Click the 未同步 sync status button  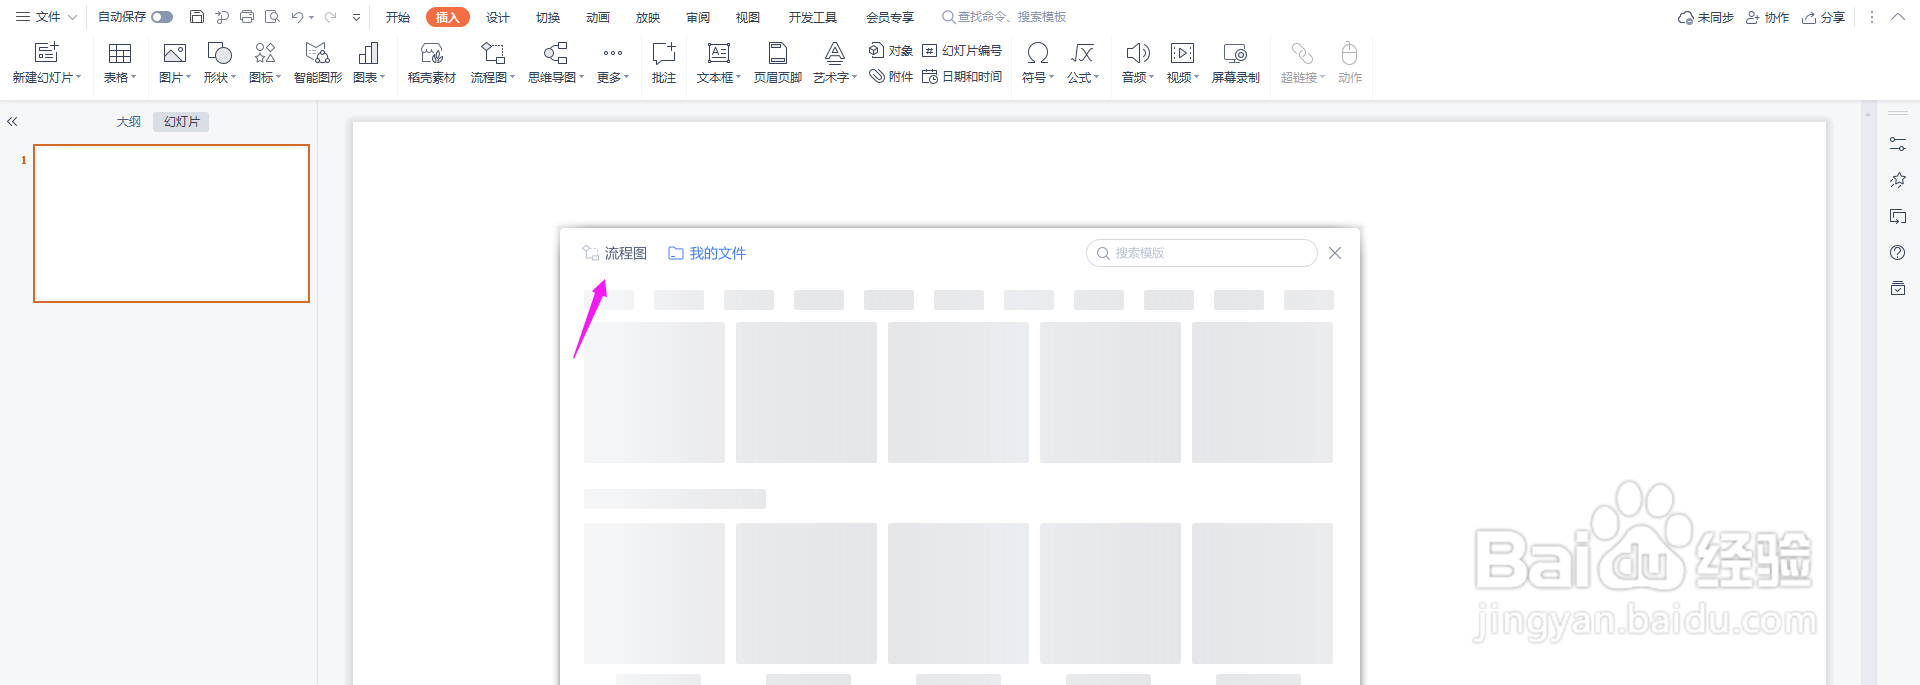[1706, 17]
